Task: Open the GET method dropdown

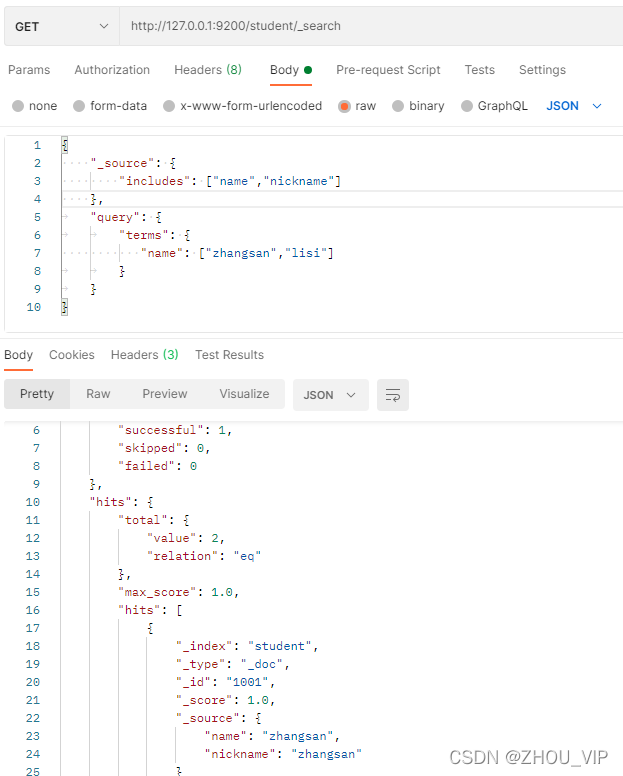Action: 61,26
